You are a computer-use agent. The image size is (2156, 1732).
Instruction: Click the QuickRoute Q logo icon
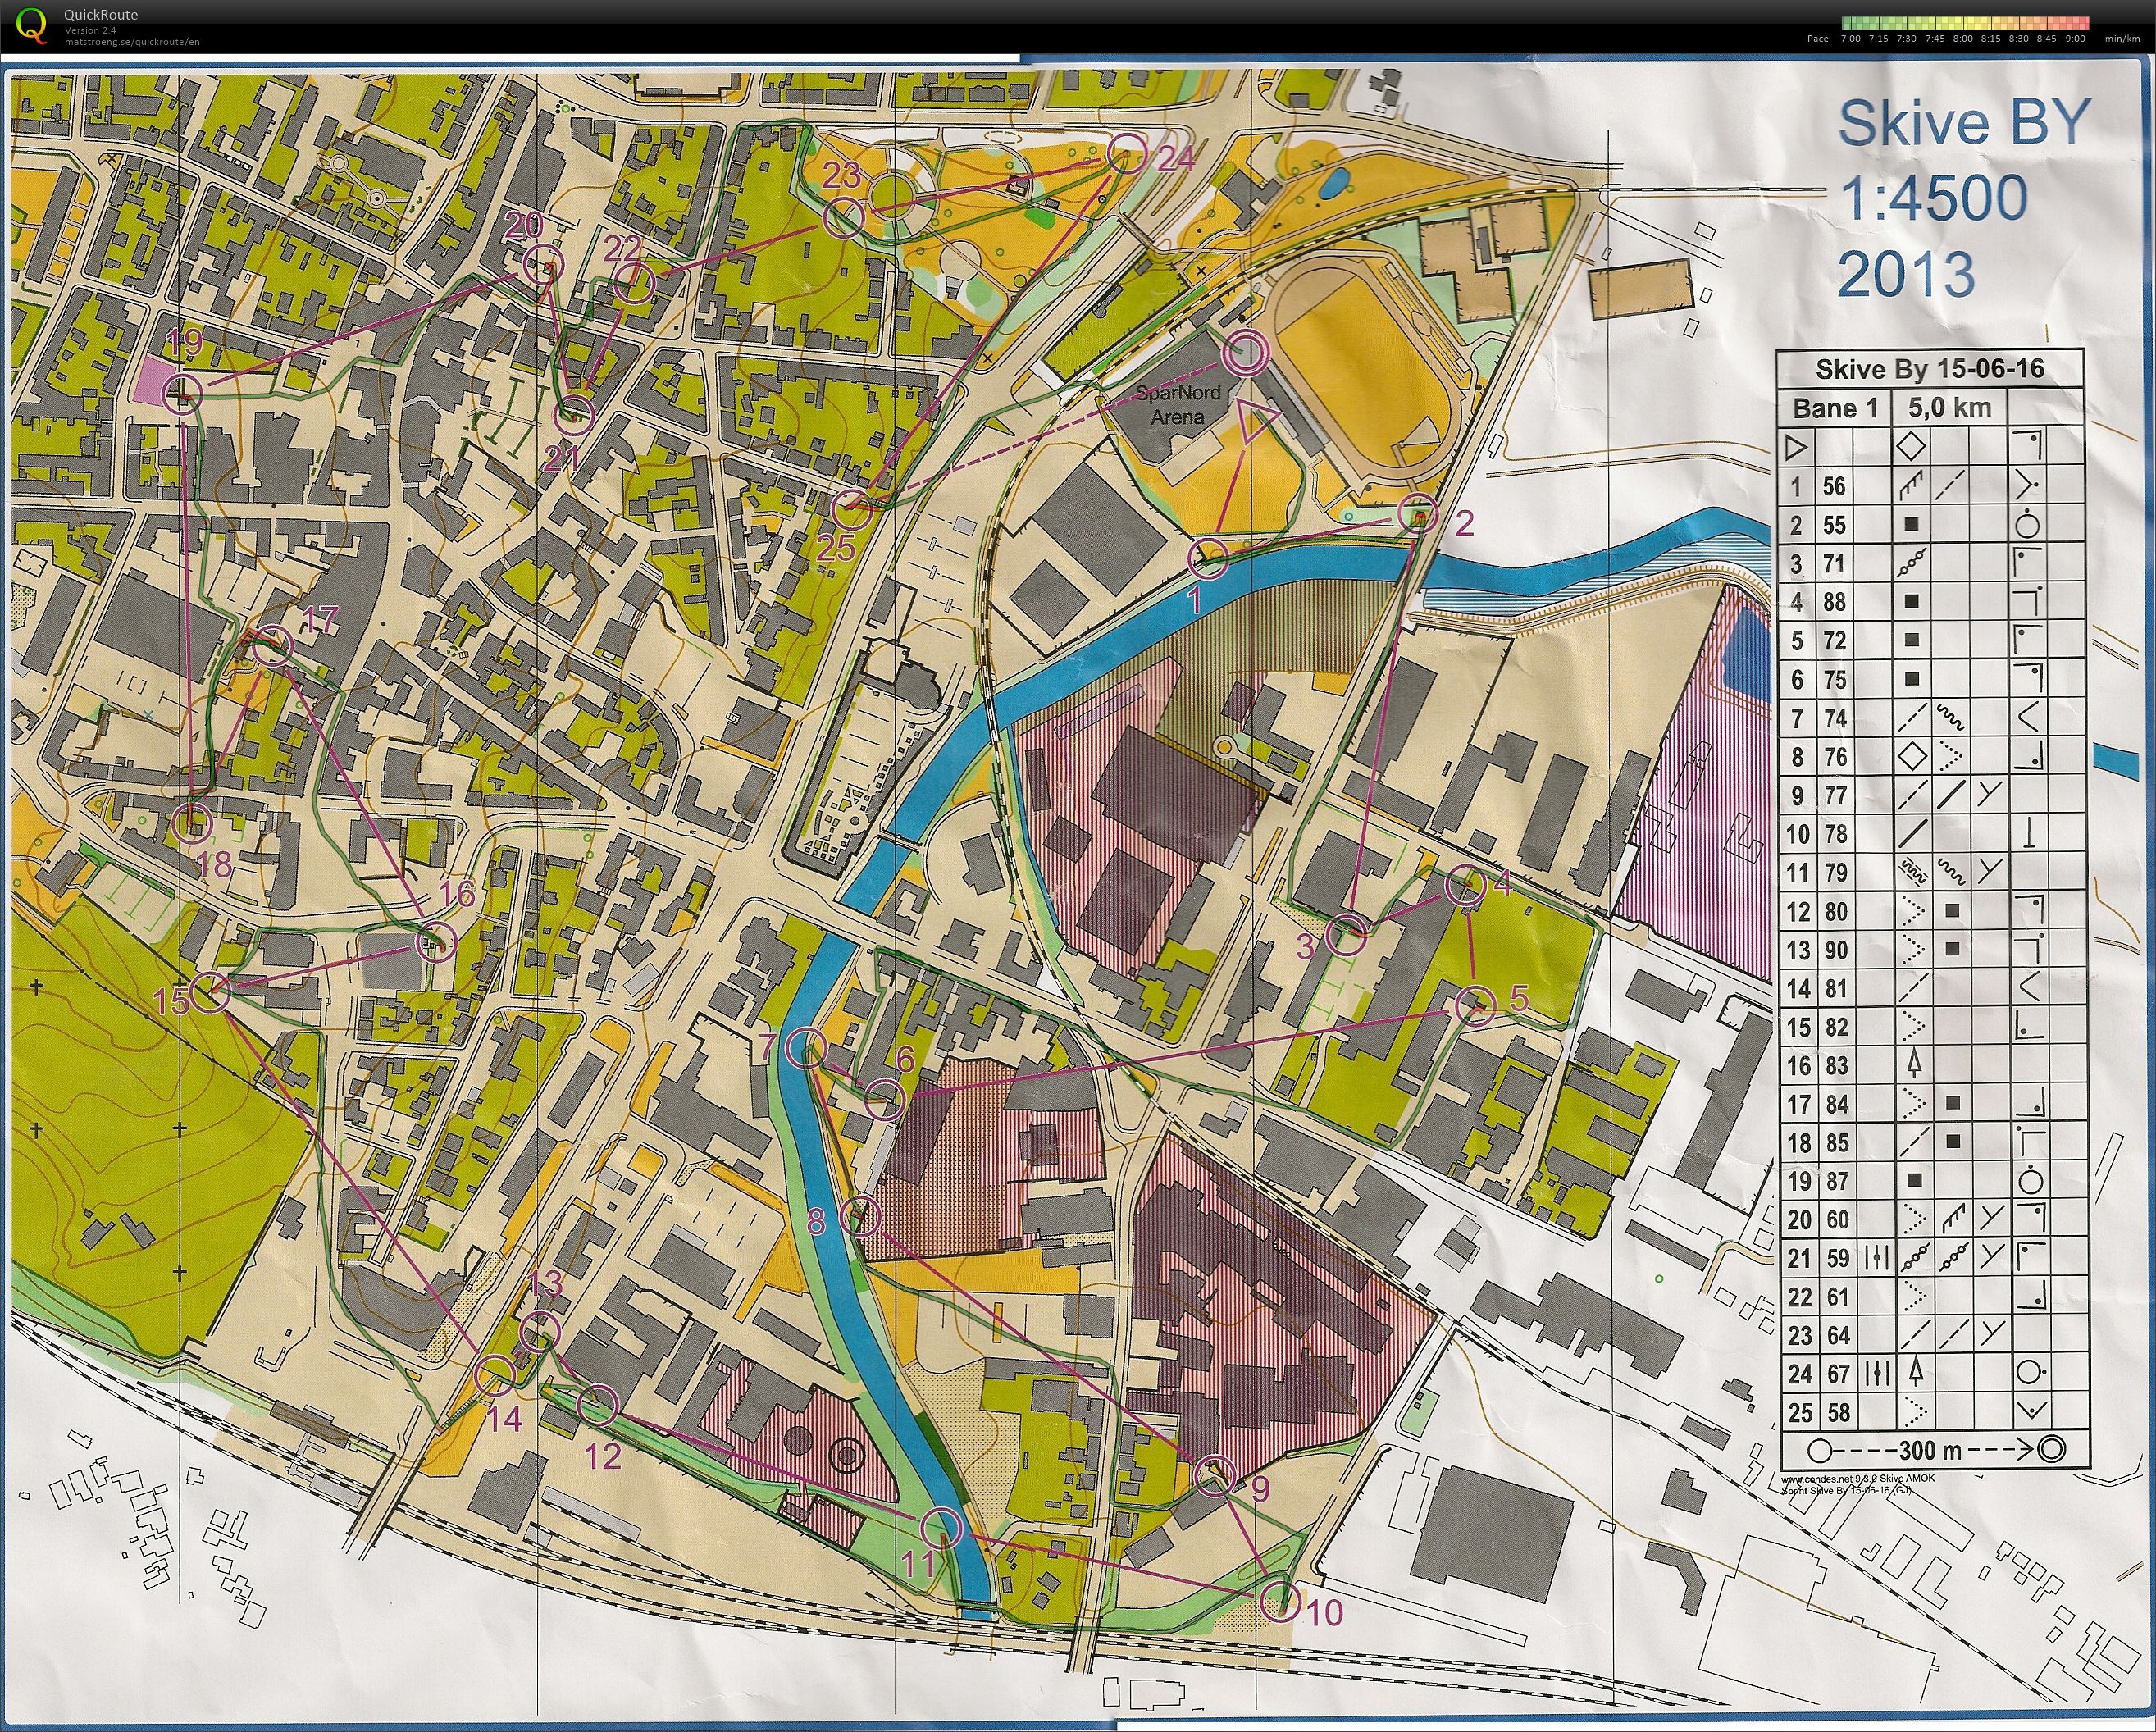pyautogui.click(x=33, y=24)
